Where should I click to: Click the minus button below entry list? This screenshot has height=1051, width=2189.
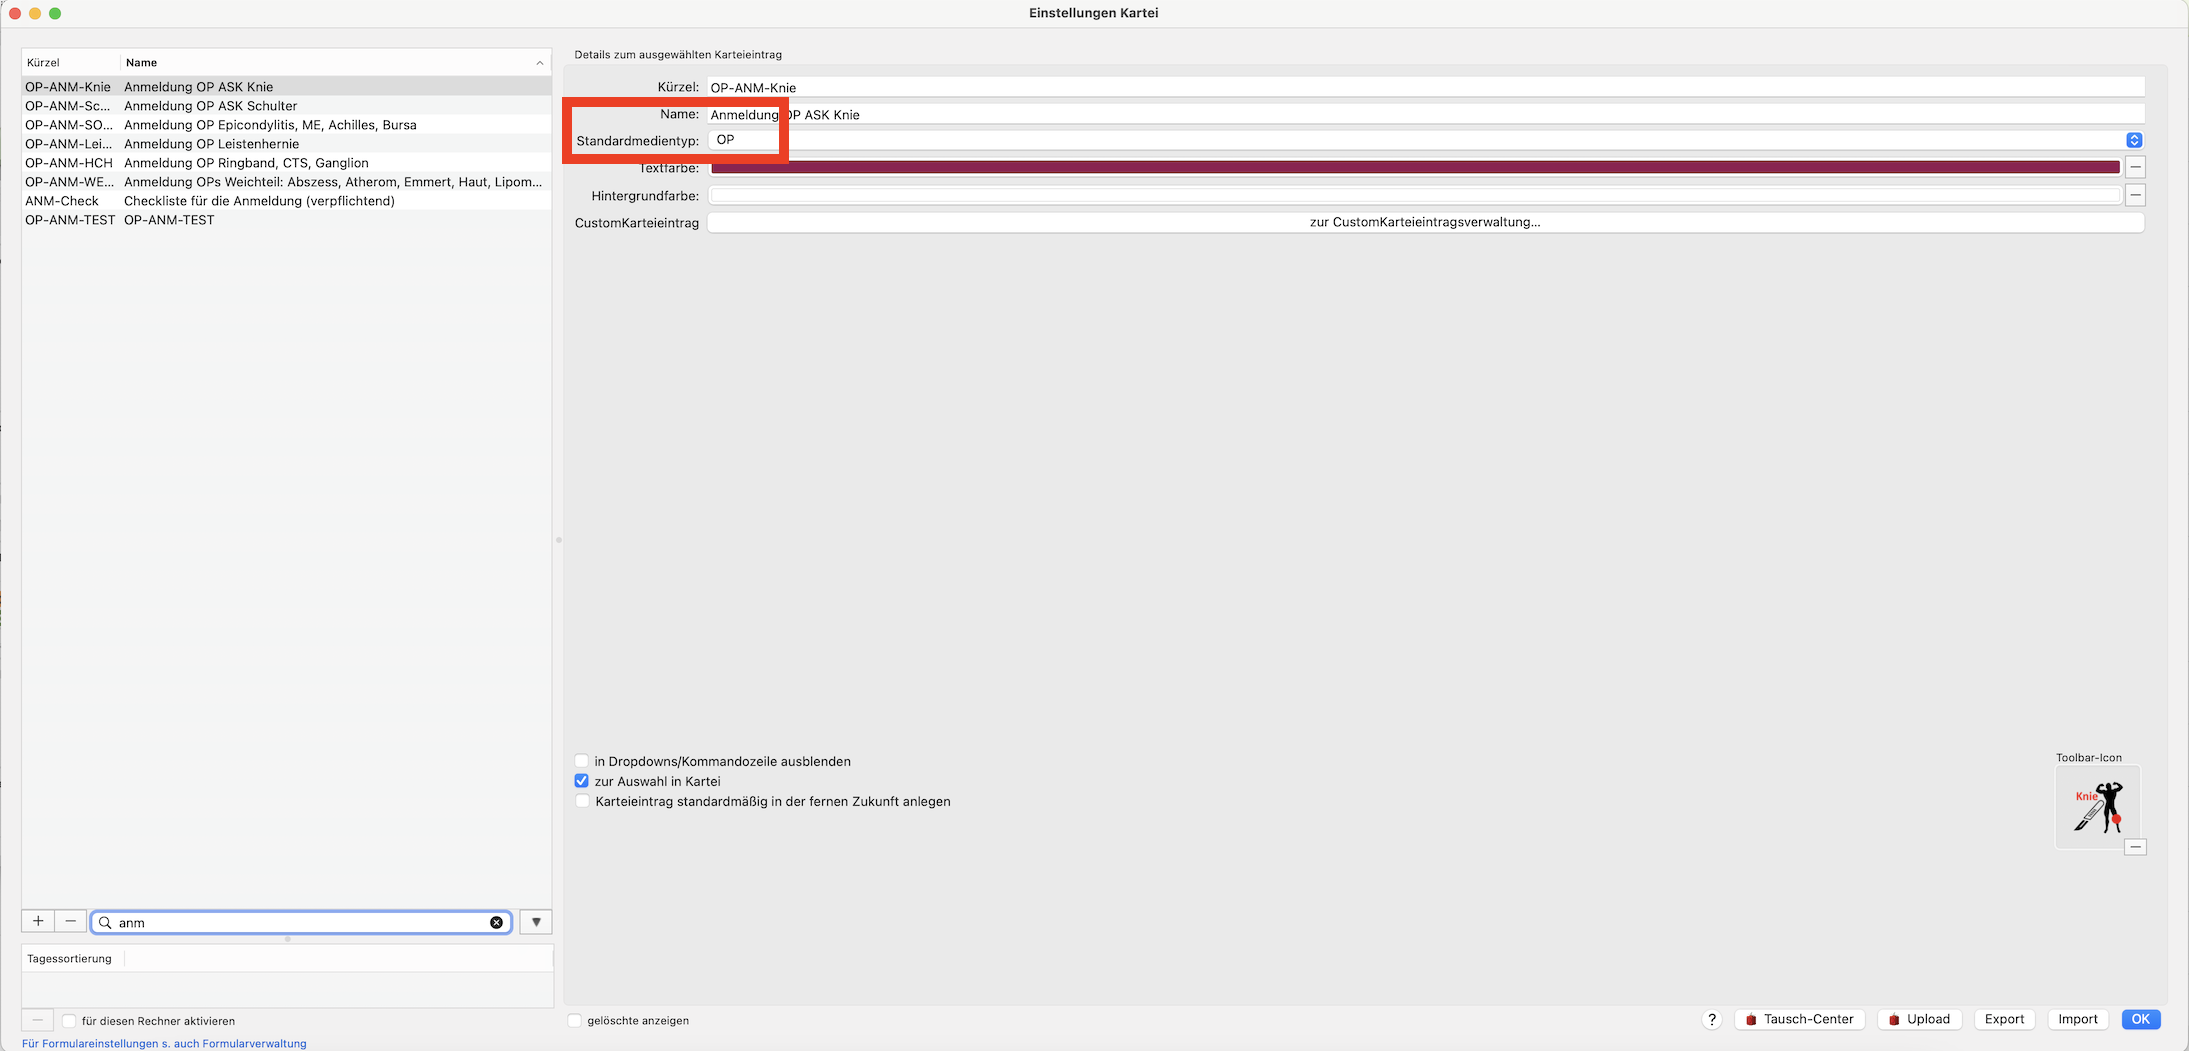coord(70,921)
